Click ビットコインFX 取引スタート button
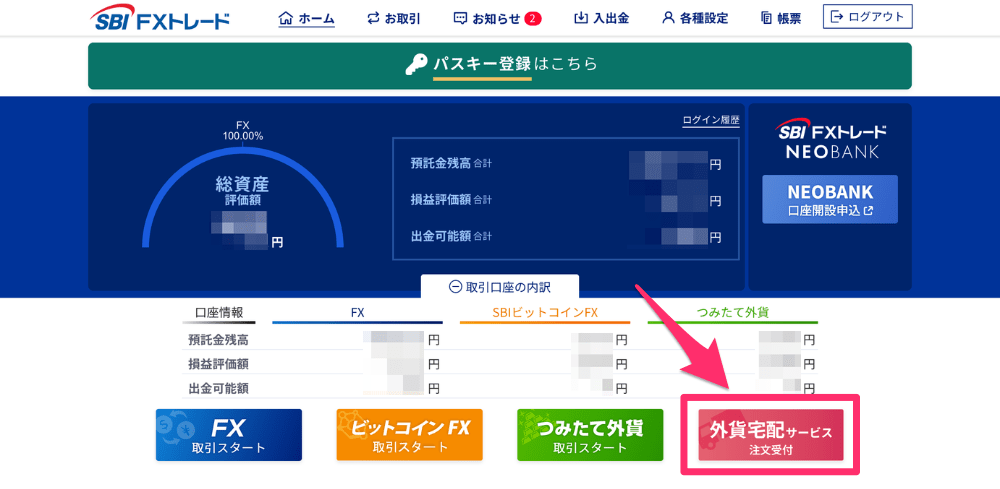Viewport: 1000px width, 489px height. [x=409, y=435]
